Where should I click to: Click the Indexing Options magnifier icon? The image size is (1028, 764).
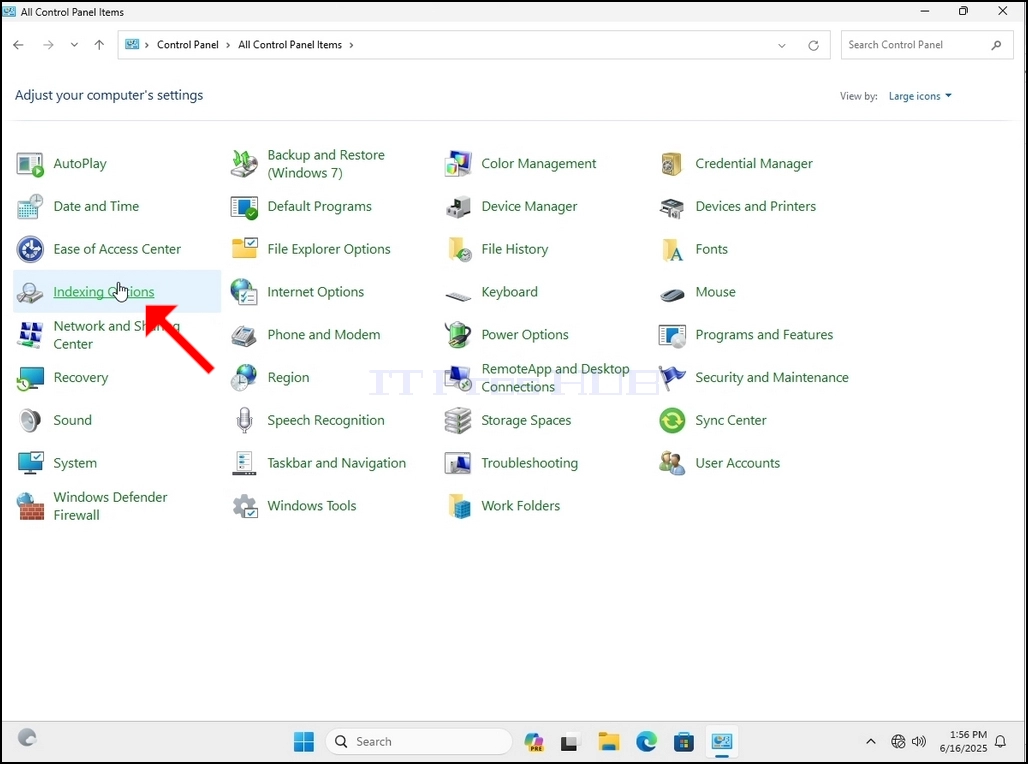tap(30, 292)
